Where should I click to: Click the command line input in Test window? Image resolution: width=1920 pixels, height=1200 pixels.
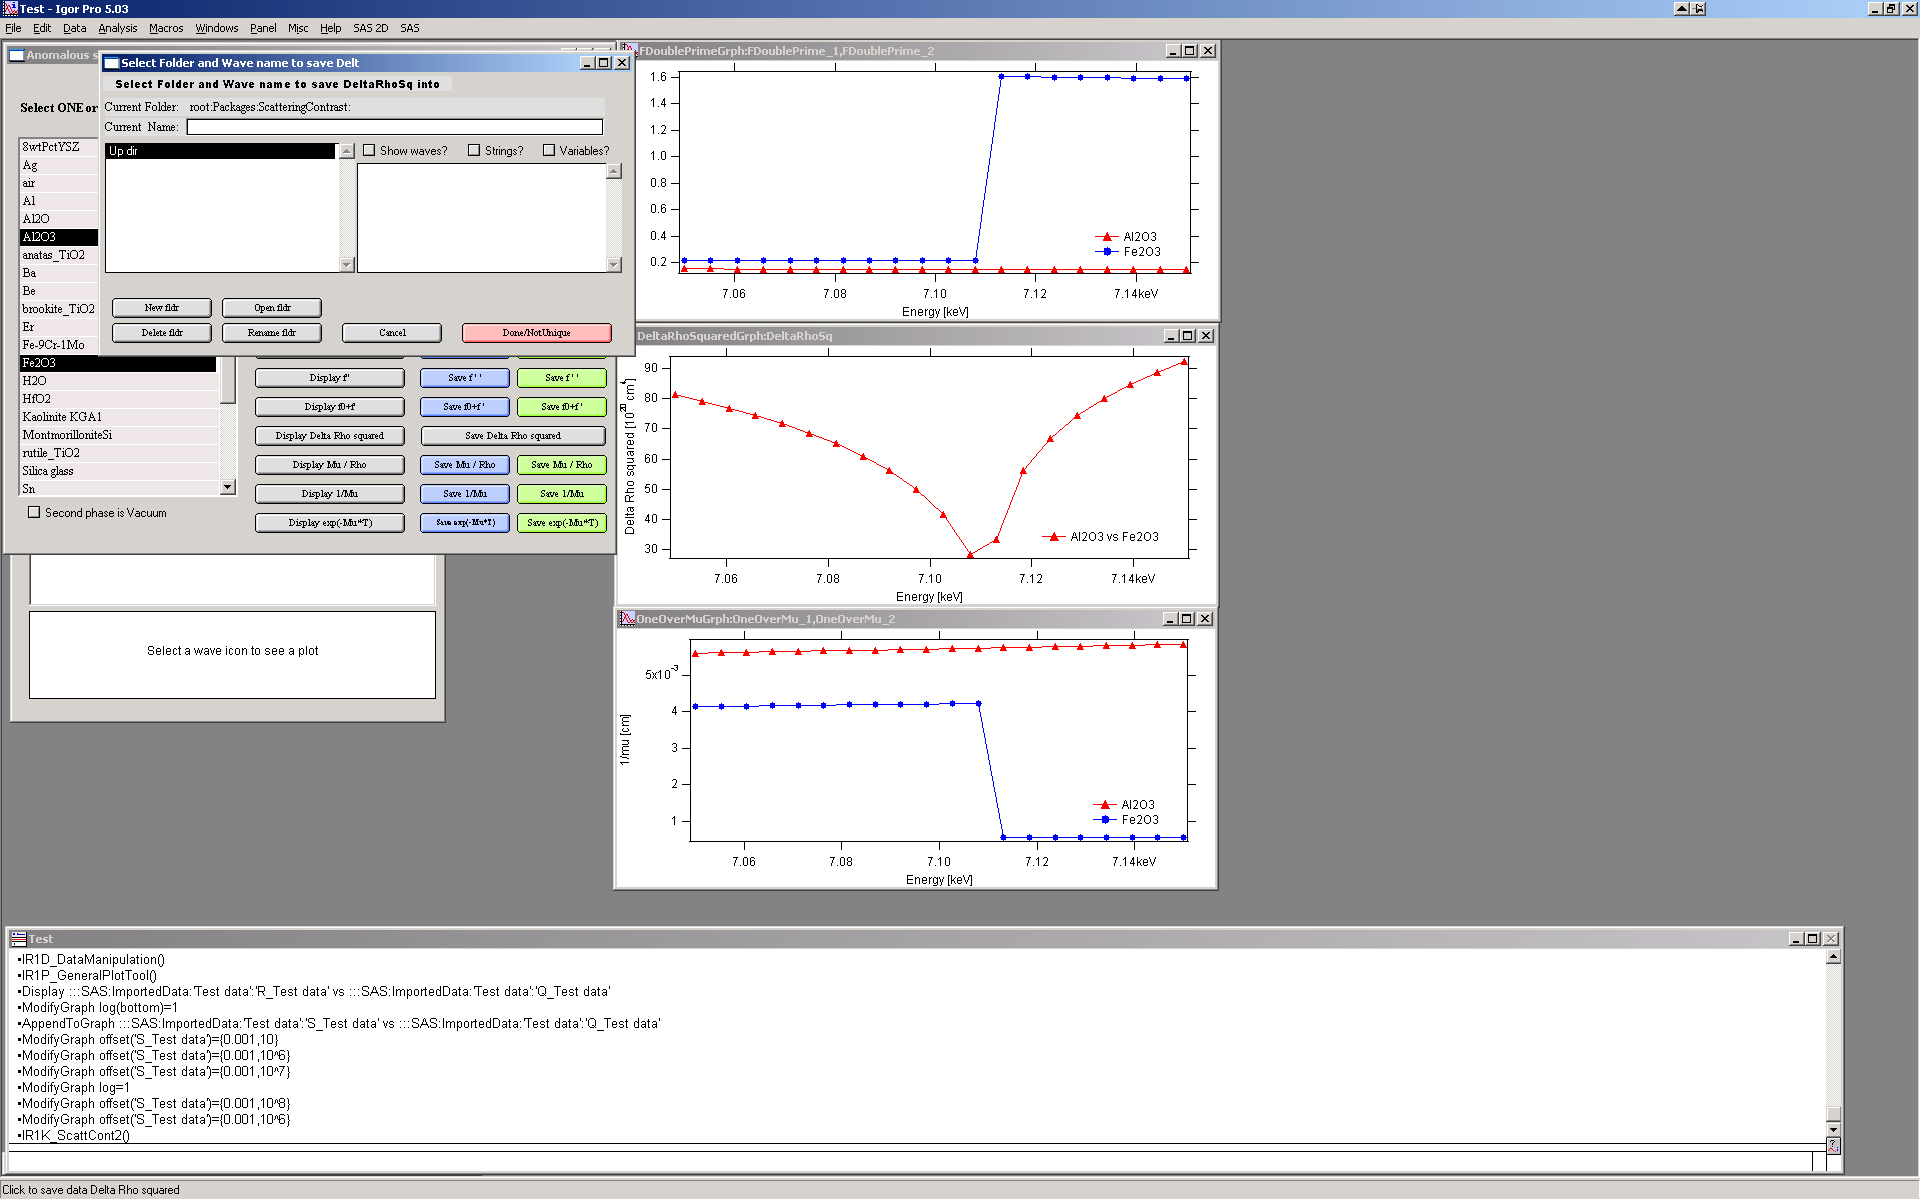[912, 1161]
